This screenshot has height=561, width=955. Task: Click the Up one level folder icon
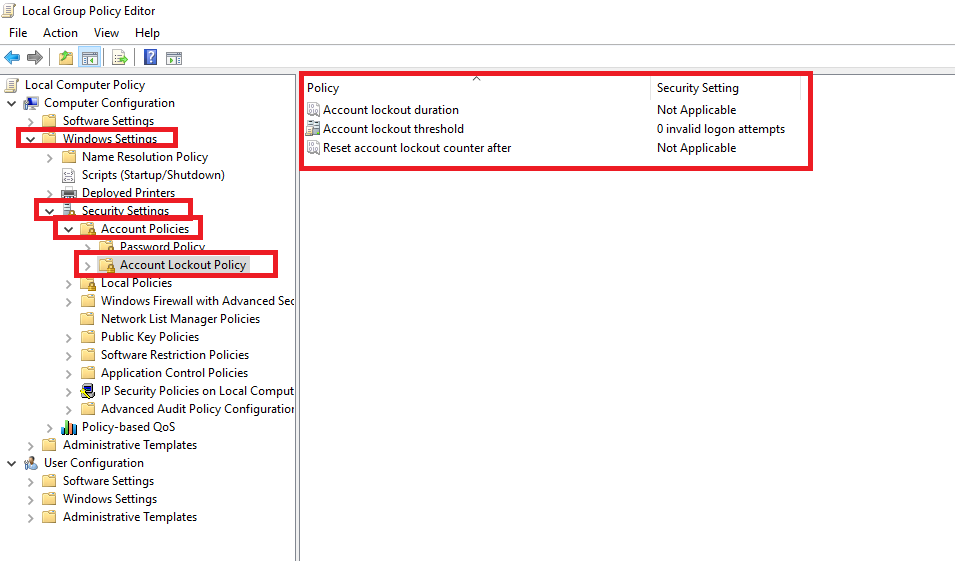[66, 58]
